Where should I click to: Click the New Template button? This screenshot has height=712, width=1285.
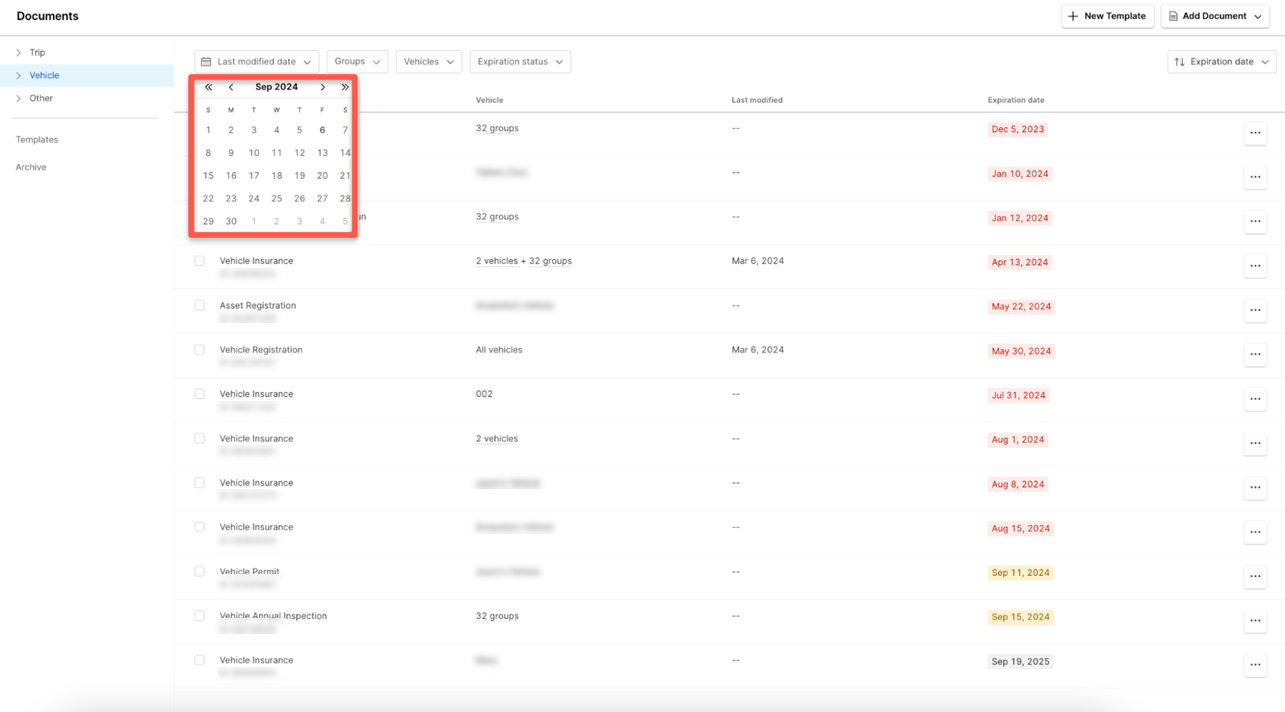(1108, 16)
